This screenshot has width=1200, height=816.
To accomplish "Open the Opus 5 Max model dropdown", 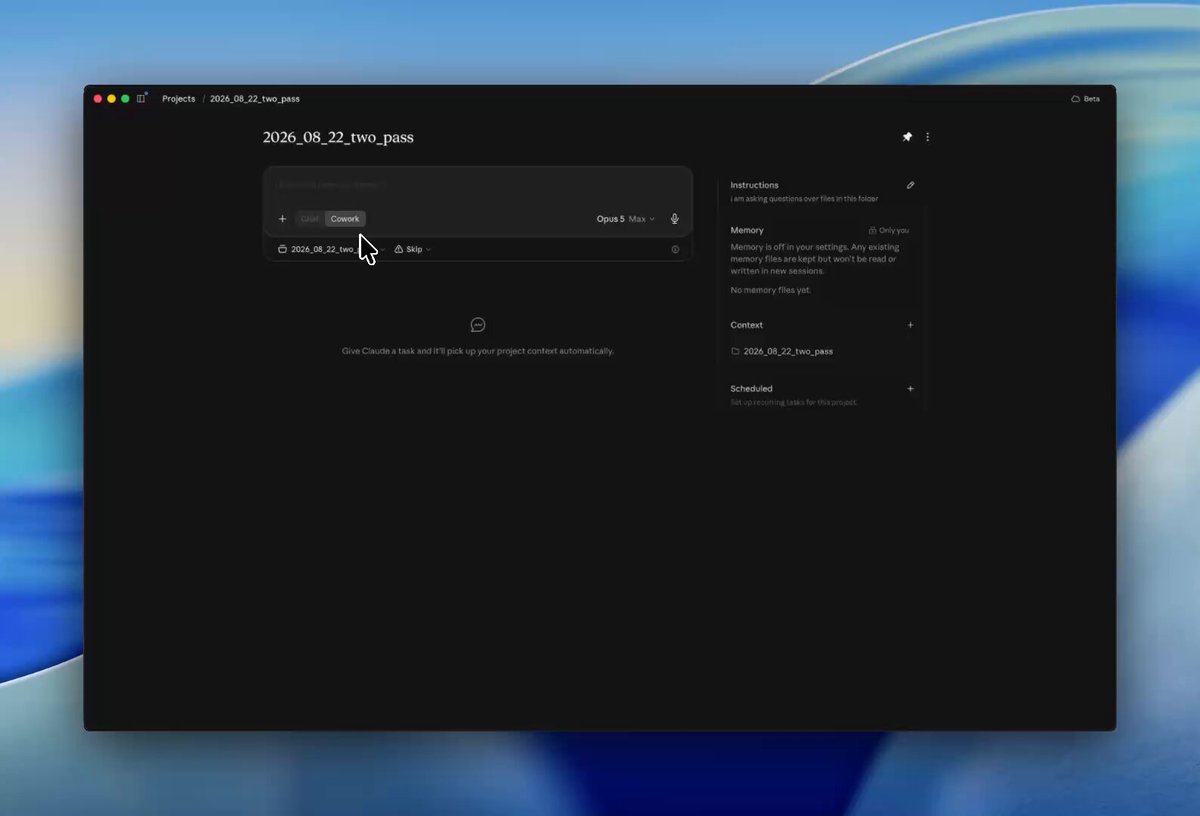I will [626, 219].
